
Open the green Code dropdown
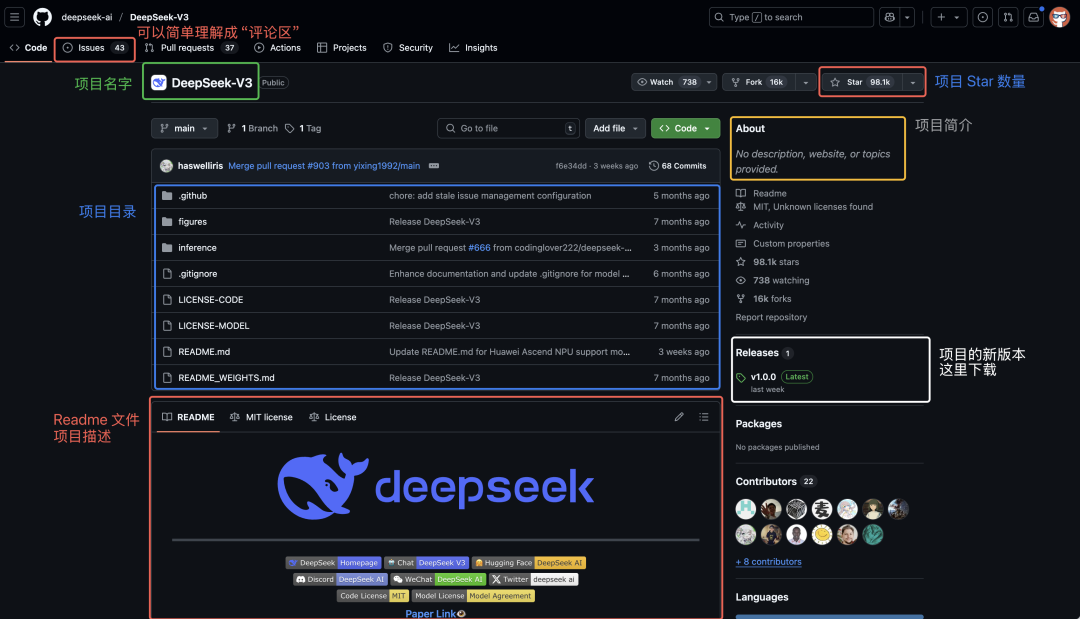pos(685,128)
